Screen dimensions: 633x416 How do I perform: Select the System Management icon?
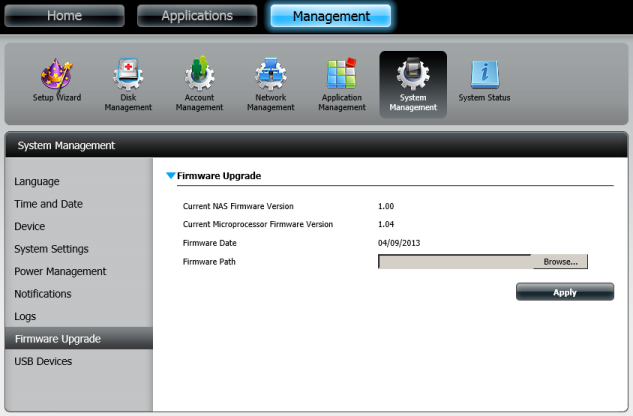click(413, 84)
